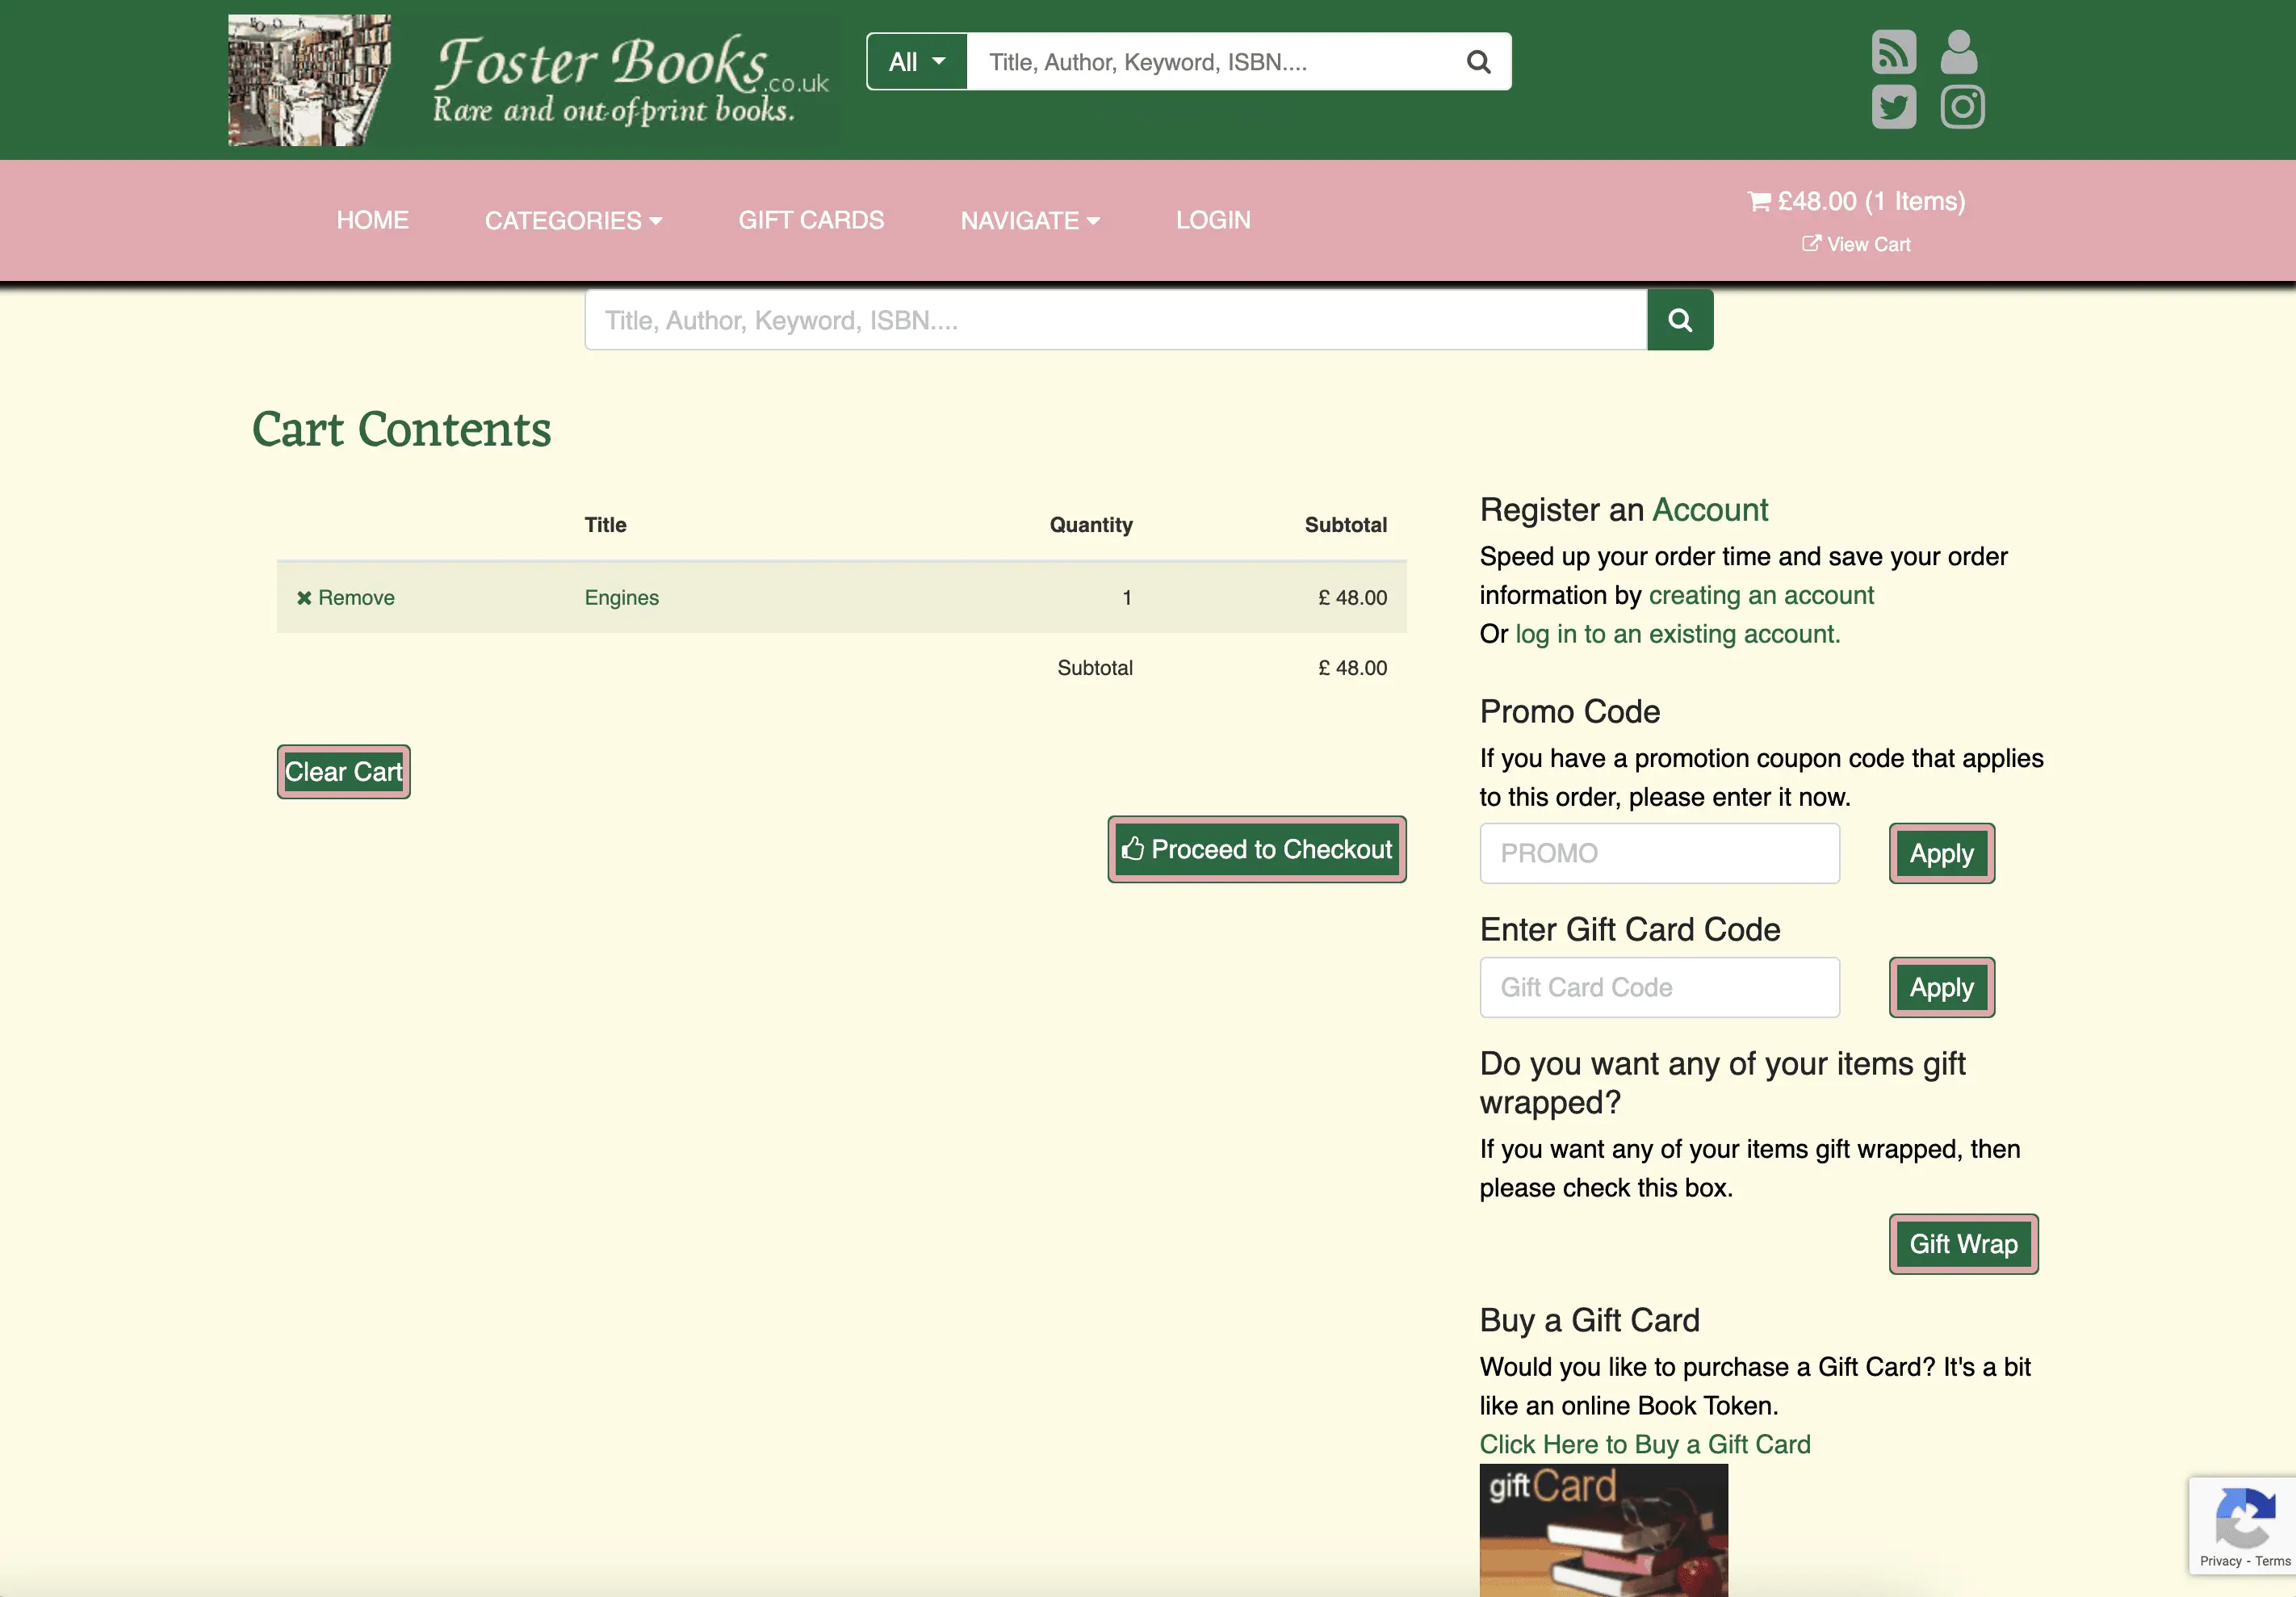Screen dimensions: 2296x1597
Task: Open the RSS feed icon
Action: pyautogui.click(x=1893, y=52)
